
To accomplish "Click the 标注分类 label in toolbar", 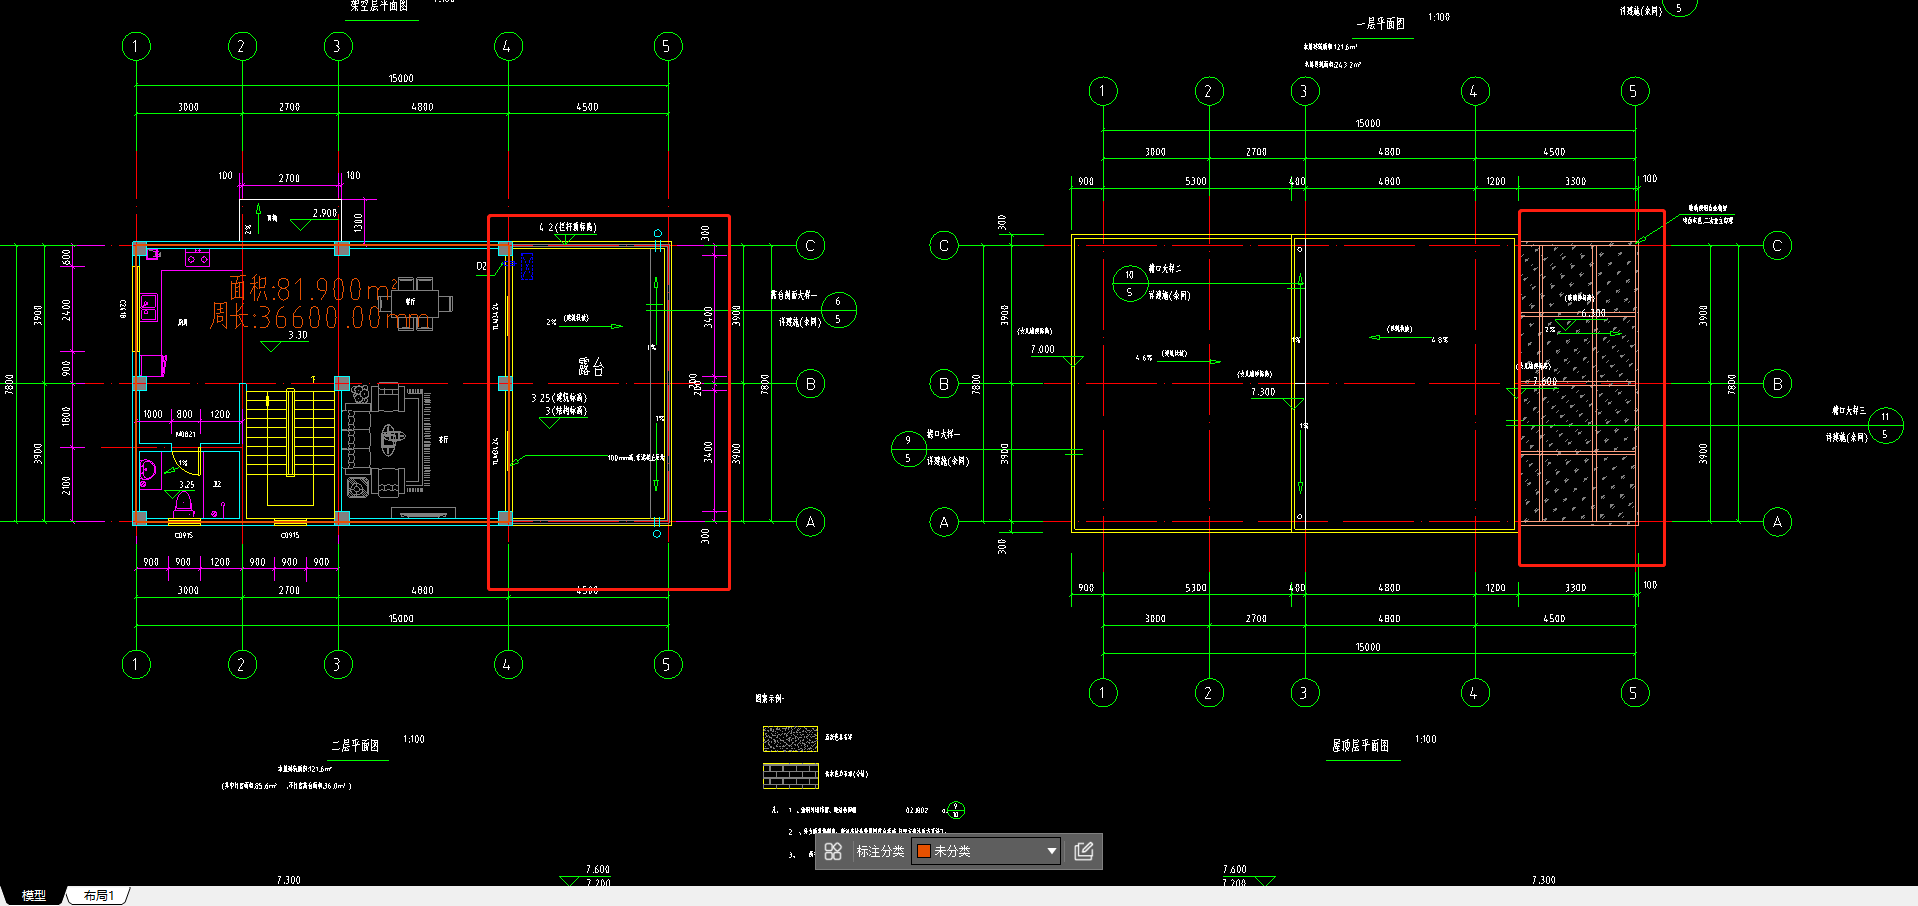I will [880, 851].
